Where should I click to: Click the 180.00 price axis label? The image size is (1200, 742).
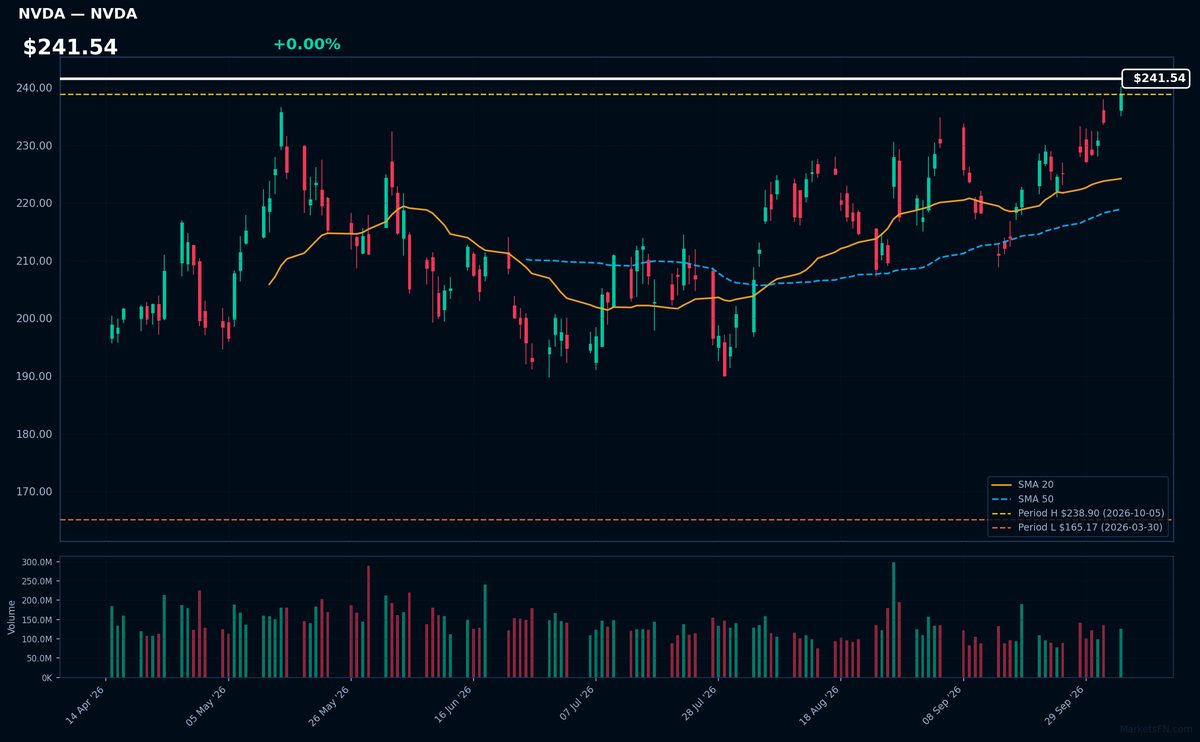pos(35,434)
